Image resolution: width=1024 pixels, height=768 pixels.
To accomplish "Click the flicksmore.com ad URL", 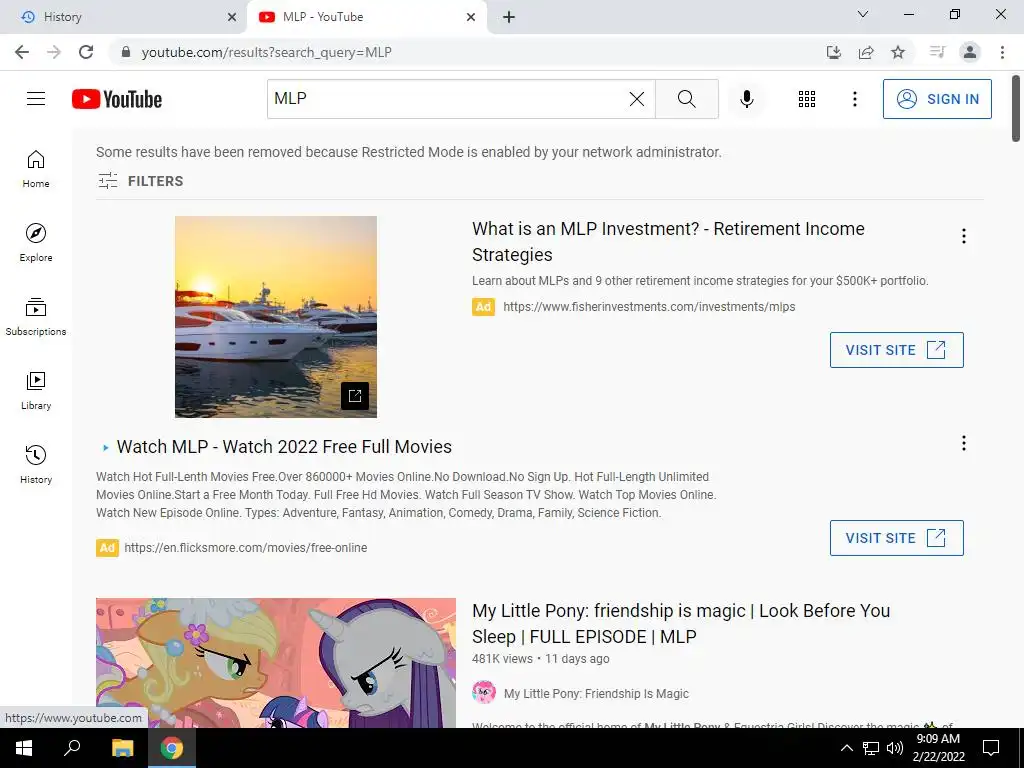I will tap(246, 548).
